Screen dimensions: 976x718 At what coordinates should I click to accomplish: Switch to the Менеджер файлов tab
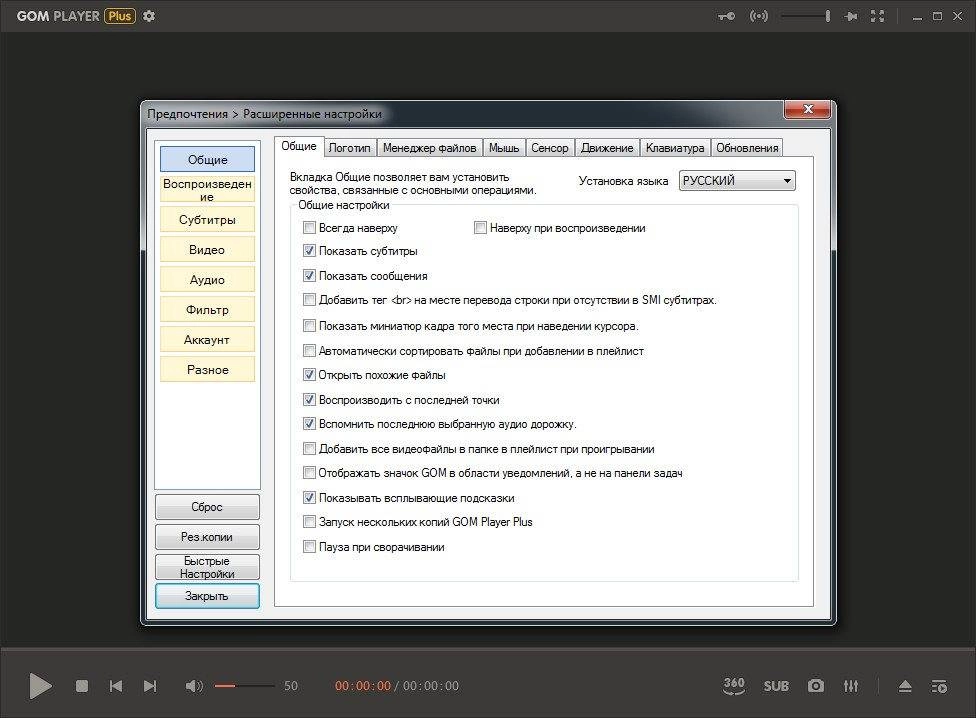(429, 148)
